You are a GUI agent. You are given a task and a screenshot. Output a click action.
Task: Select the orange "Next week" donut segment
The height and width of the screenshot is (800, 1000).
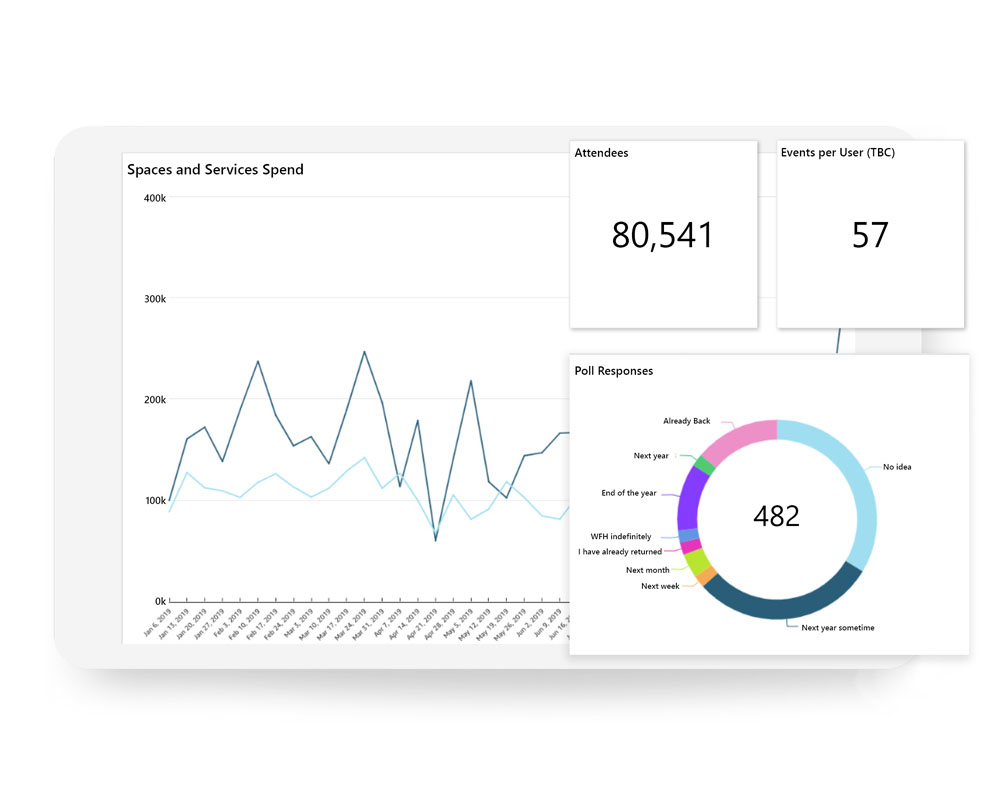pyautogui.click(x=707, y=577)
